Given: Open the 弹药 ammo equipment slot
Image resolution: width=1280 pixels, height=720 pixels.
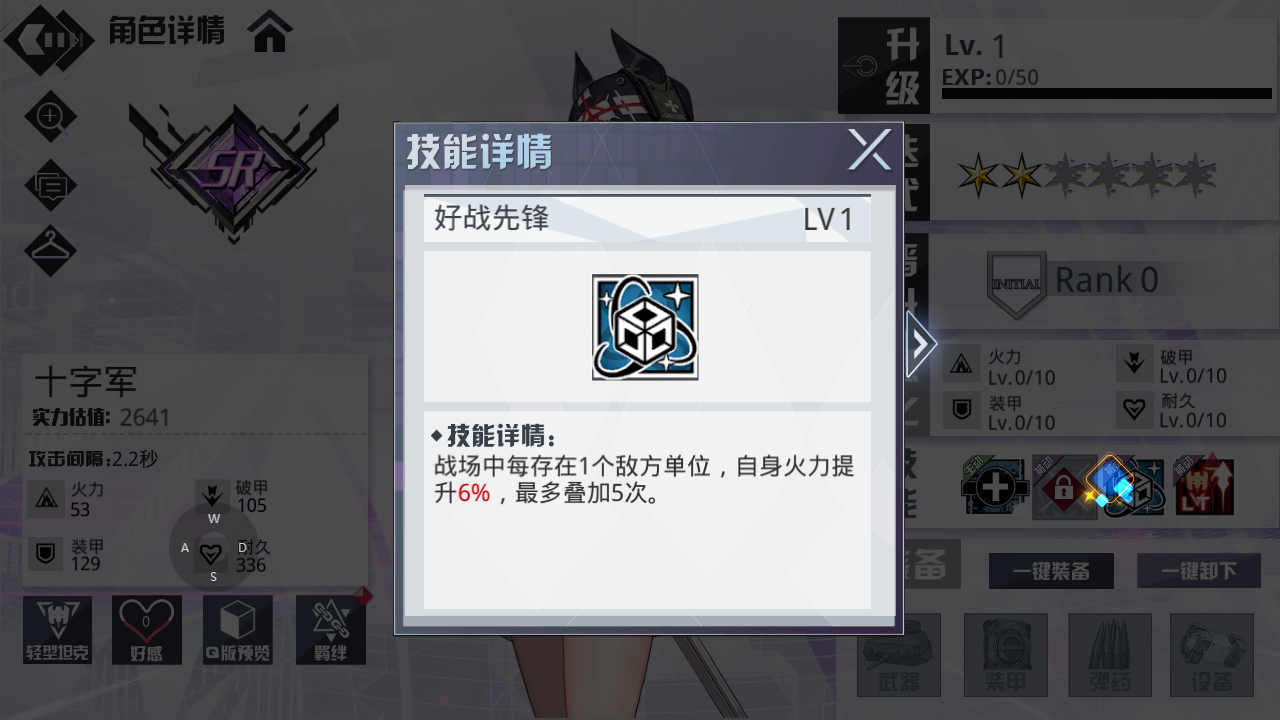Looking at the screenshot, I should coord(1109,655).
